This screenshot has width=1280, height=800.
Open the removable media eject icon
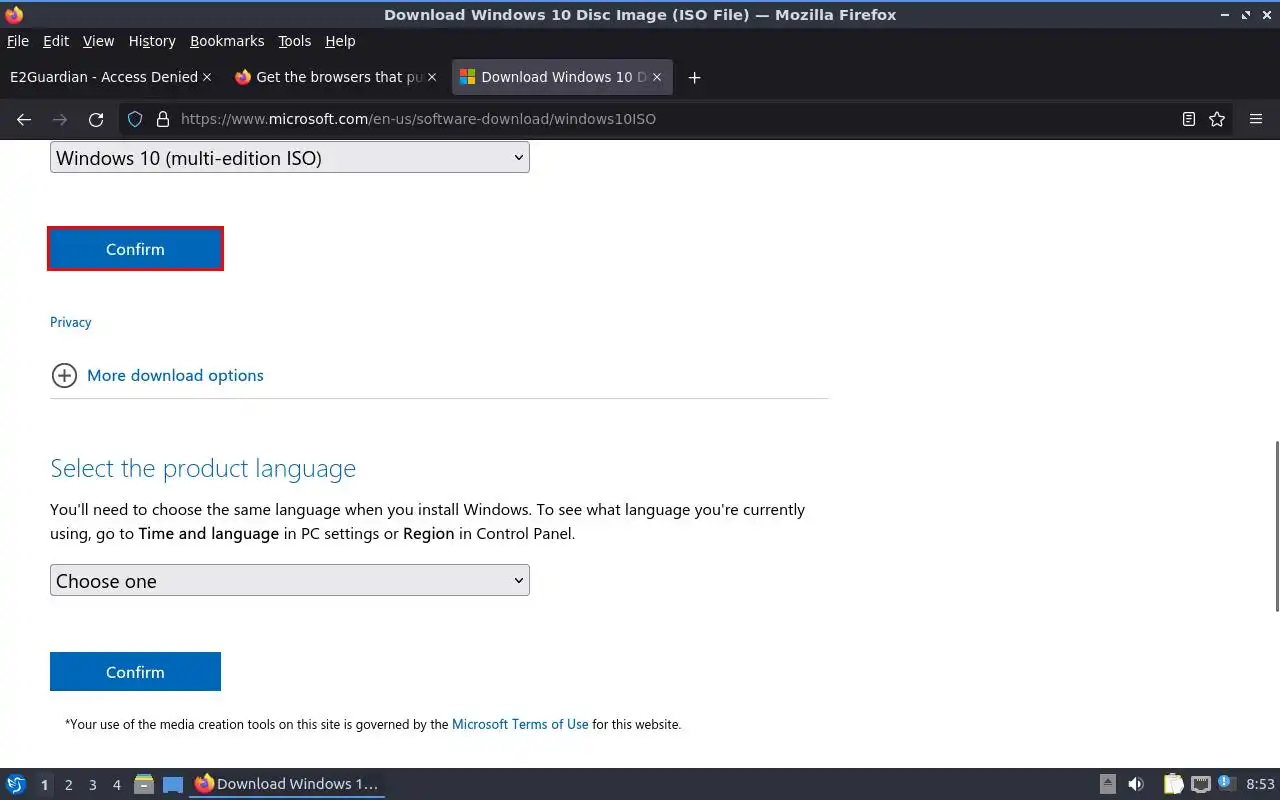tap(1108, 784)
